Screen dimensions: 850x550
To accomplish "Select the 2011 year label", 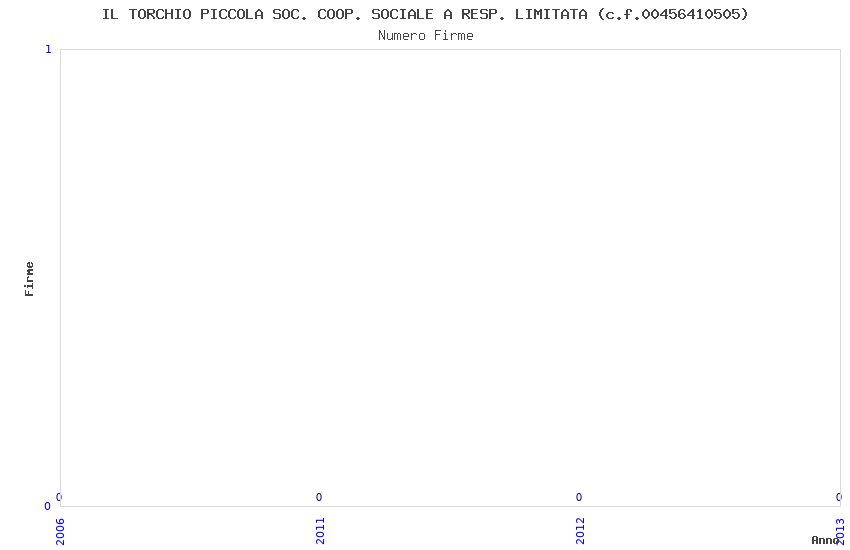I will (320, 531).
